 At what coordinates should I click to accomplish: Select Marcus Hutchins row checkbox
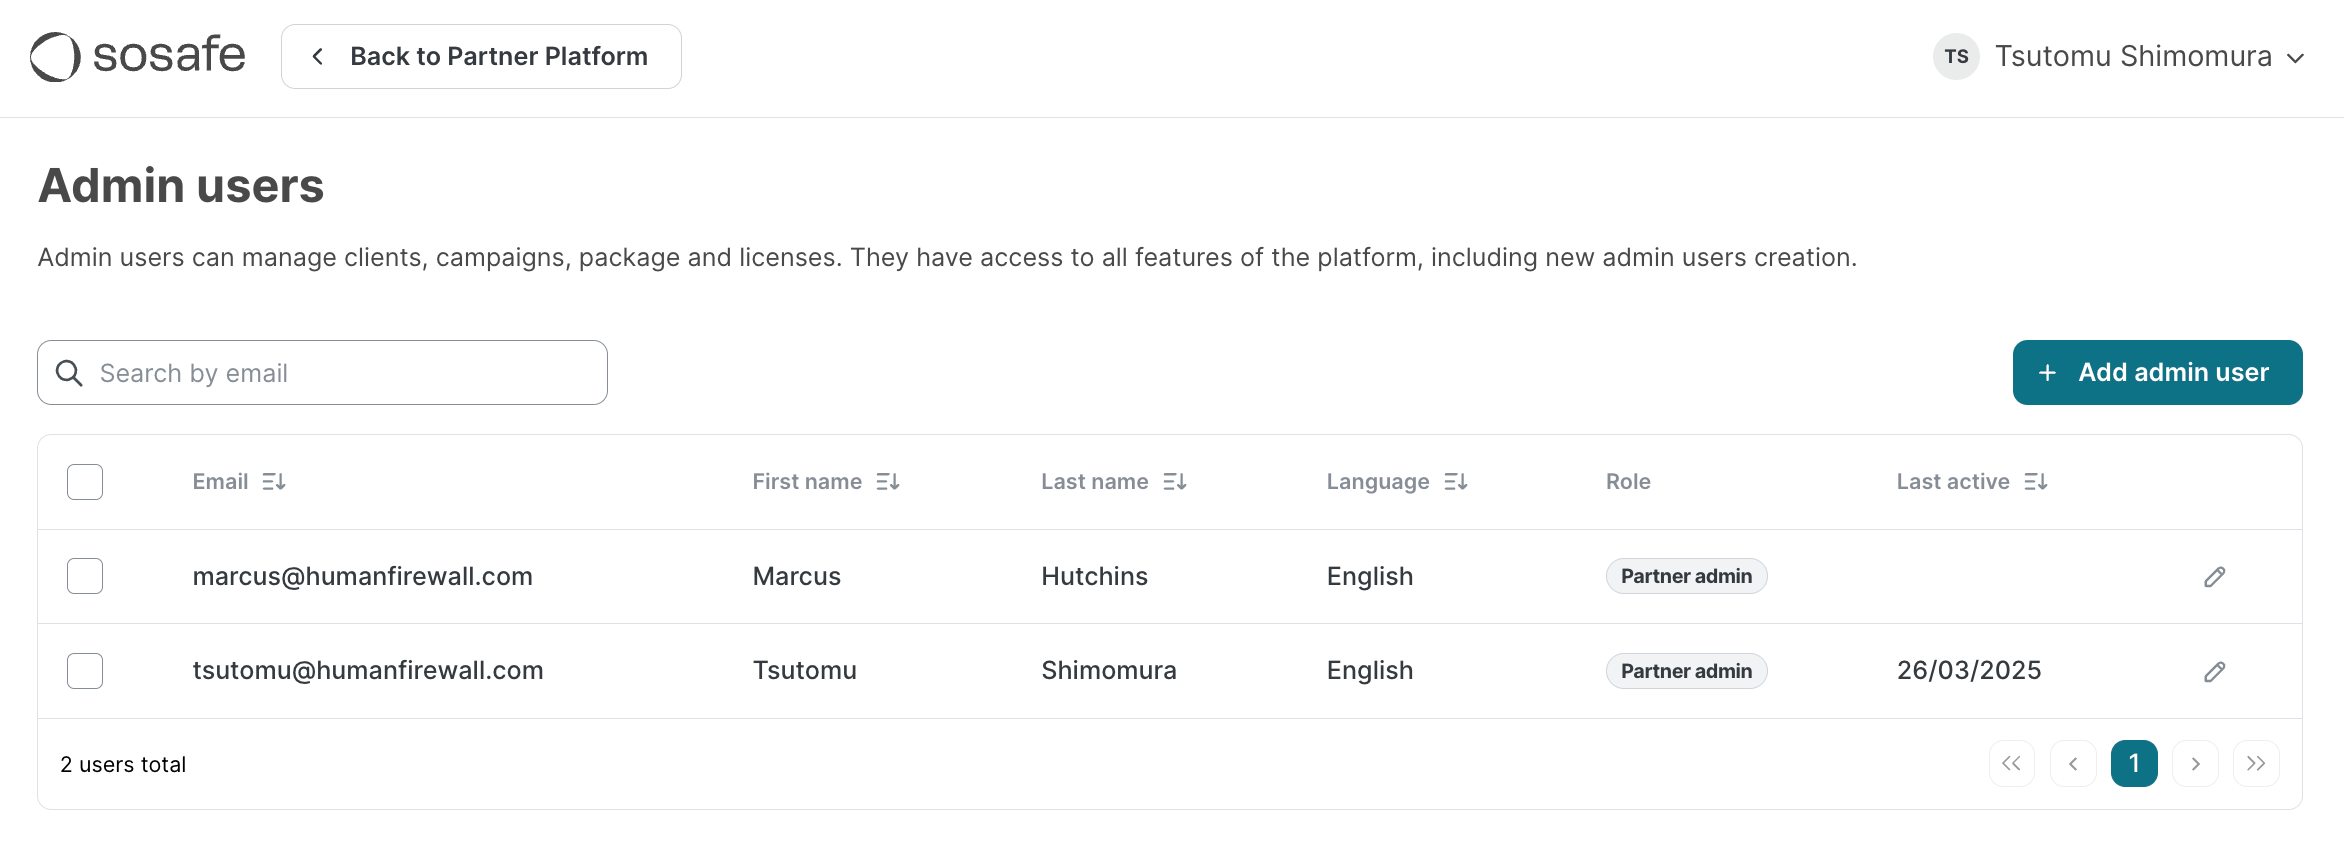[x=85, y=576]
